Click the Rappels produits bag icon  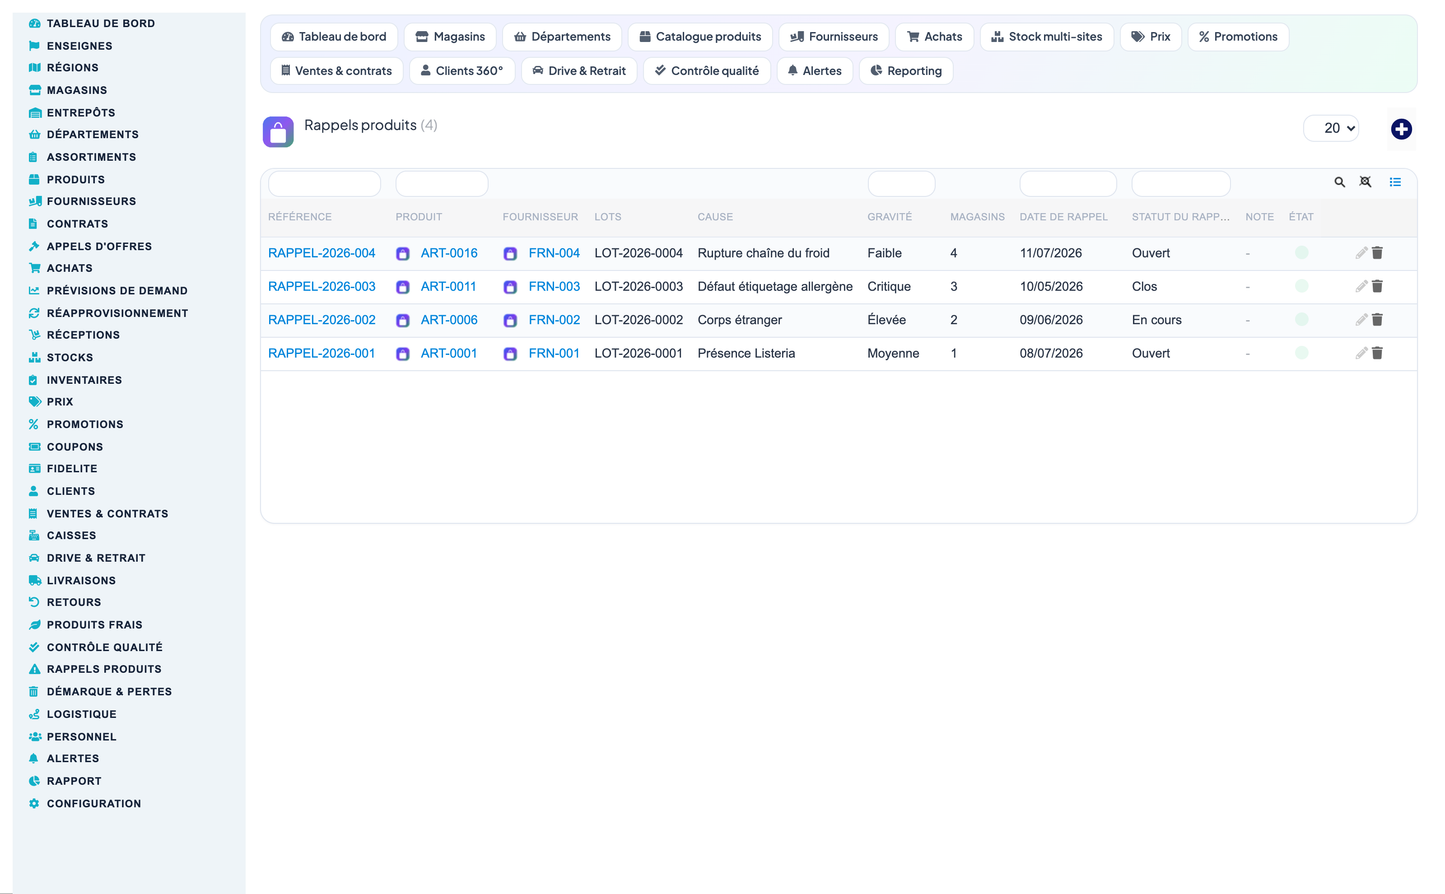point(278,131)
